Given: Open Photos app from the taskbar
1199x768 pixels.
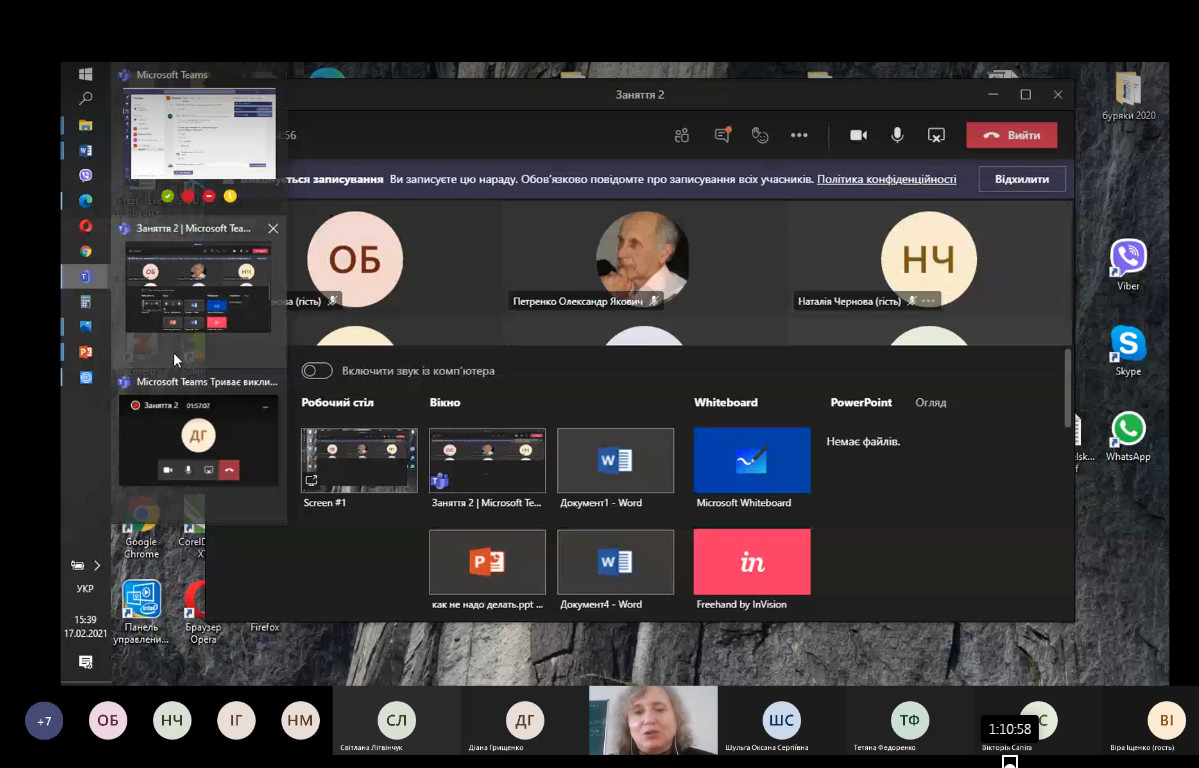Looking at the screenshot, I should point(86,327).
